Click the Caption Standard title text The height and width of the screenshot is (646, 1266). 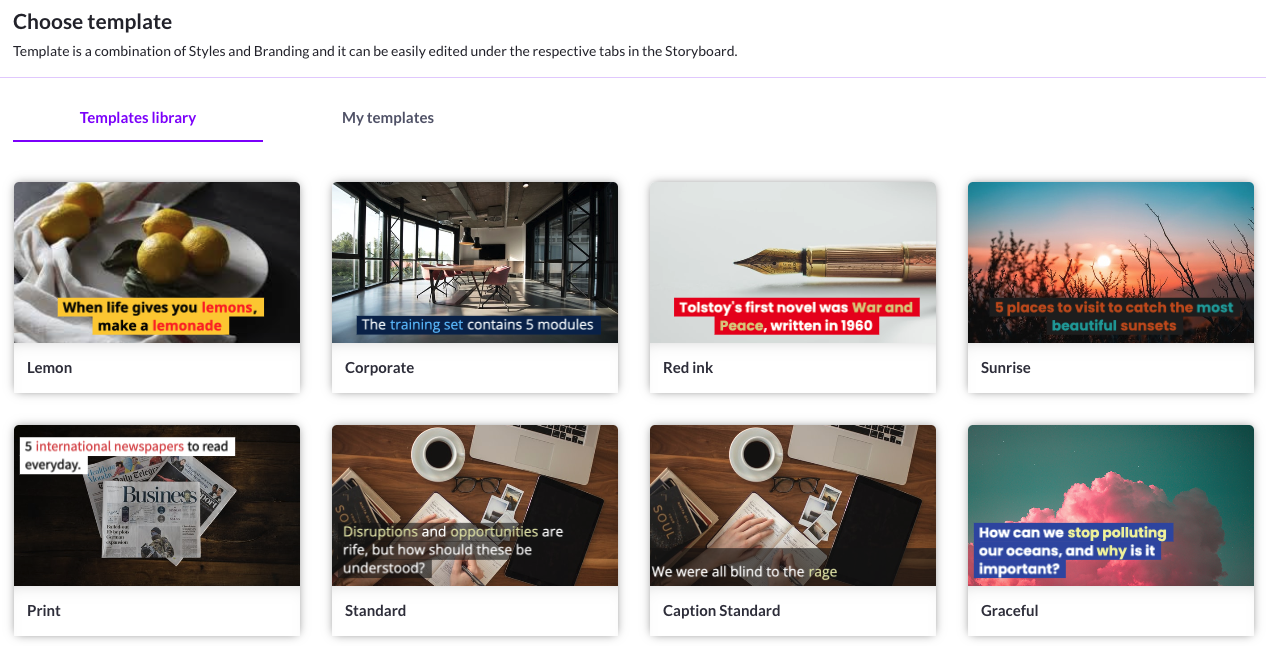721,611
